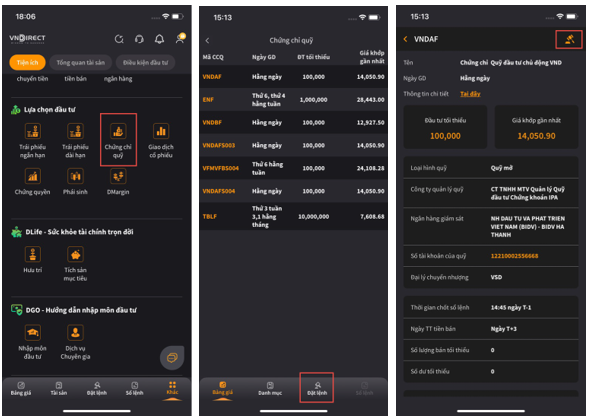Screen dimensions: 592x417
Task: Select the VFMVFBS004 fund row
Action: [293, 168]
